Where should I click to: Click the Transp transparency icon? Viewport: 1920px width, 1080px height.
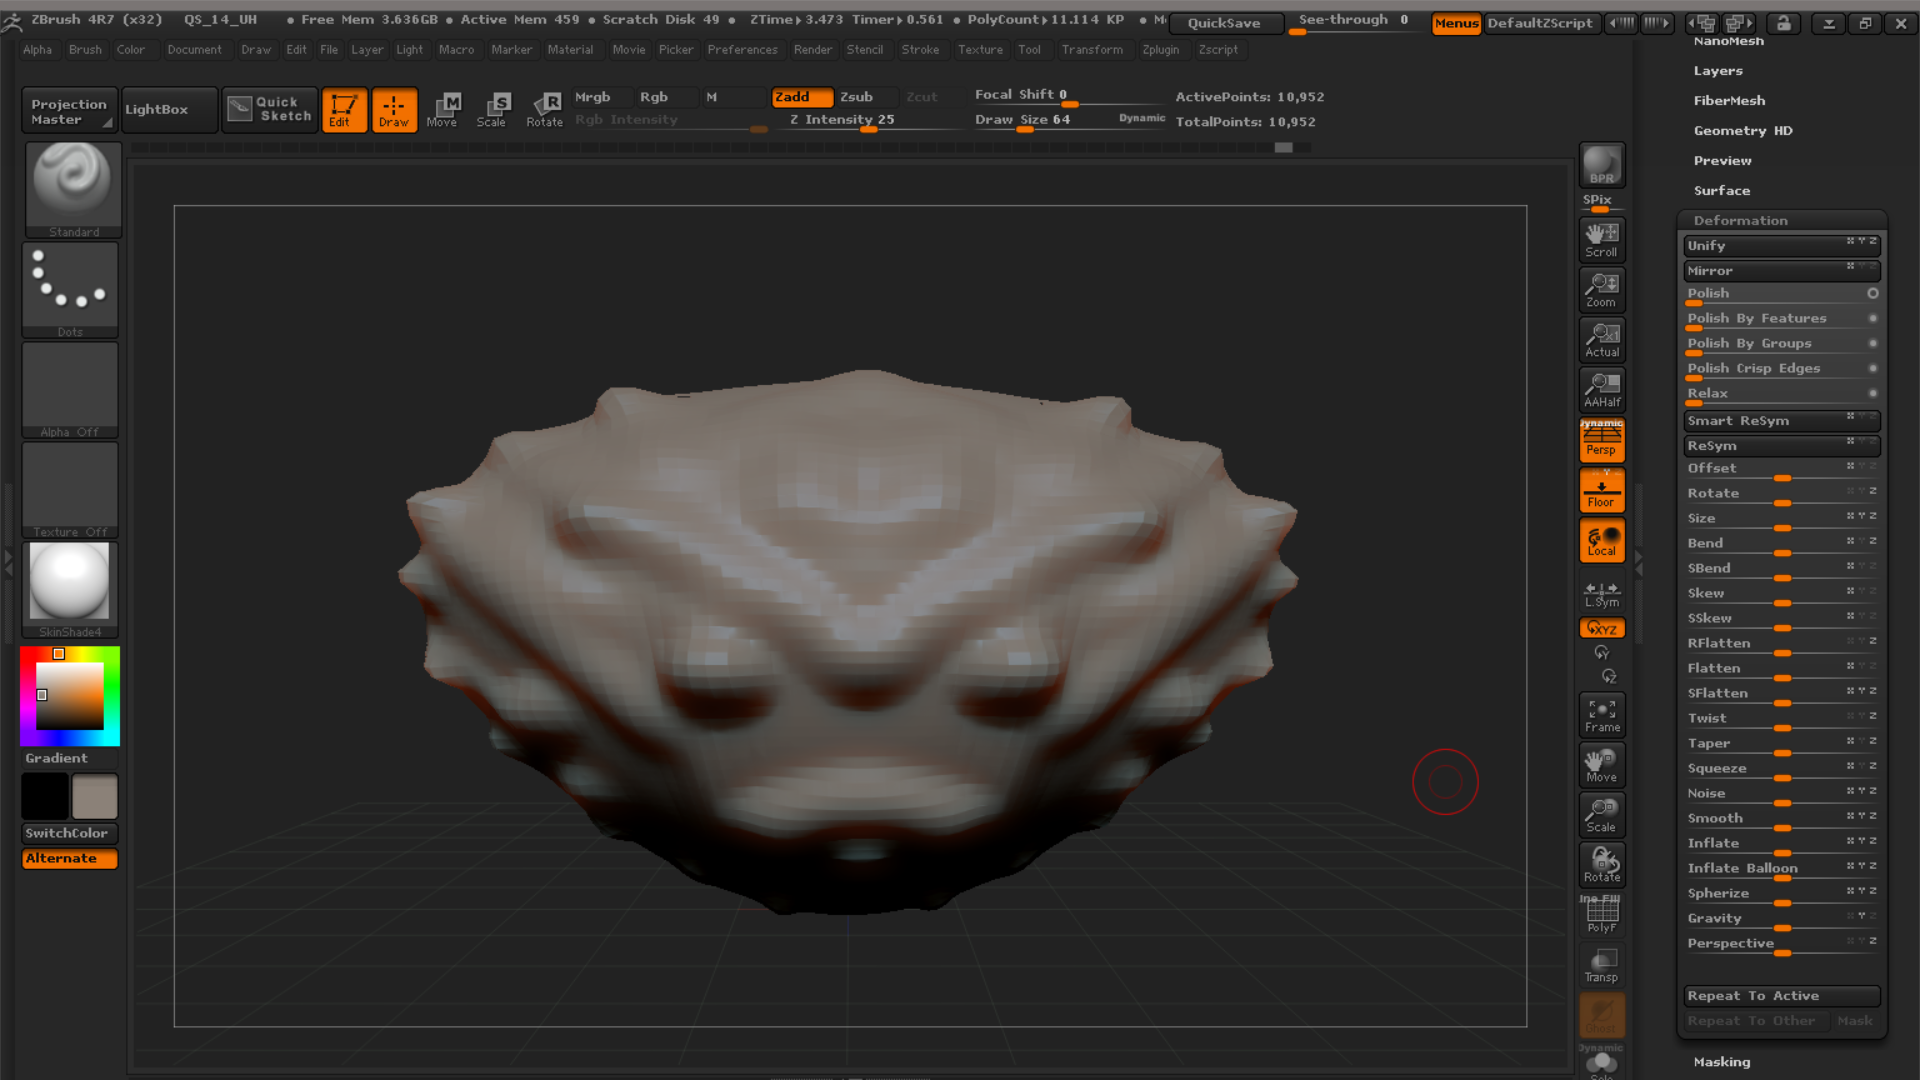point(1601,963)
